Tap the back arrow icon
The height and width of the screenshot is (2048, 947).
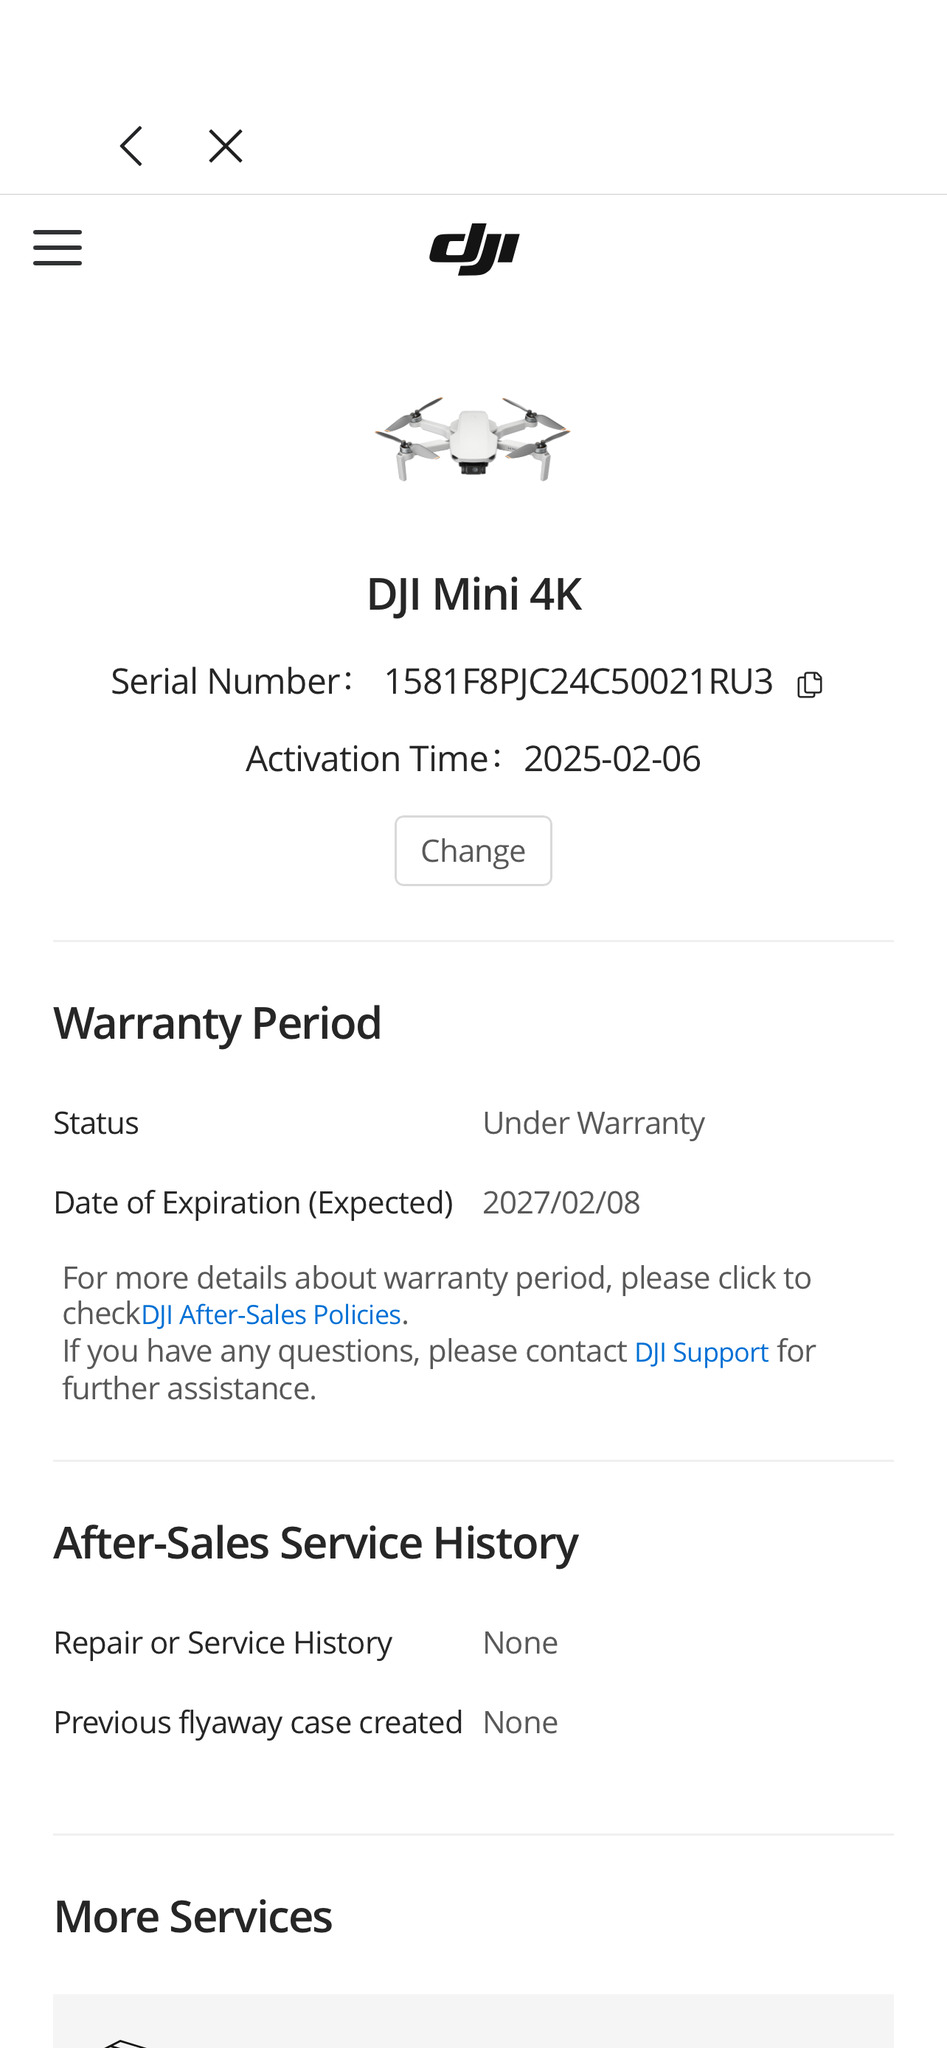coord(131,146)
